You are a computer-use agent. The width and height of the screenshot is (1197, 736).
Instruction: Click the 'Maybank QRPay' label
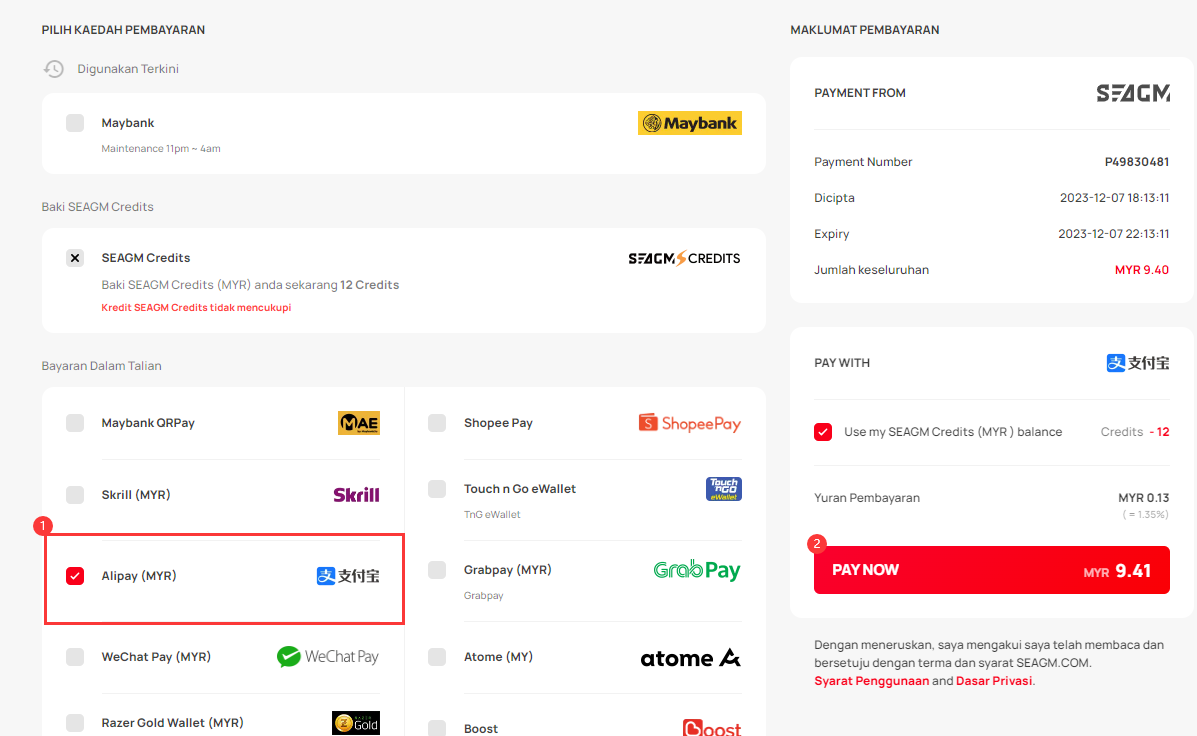coord(148,423)
